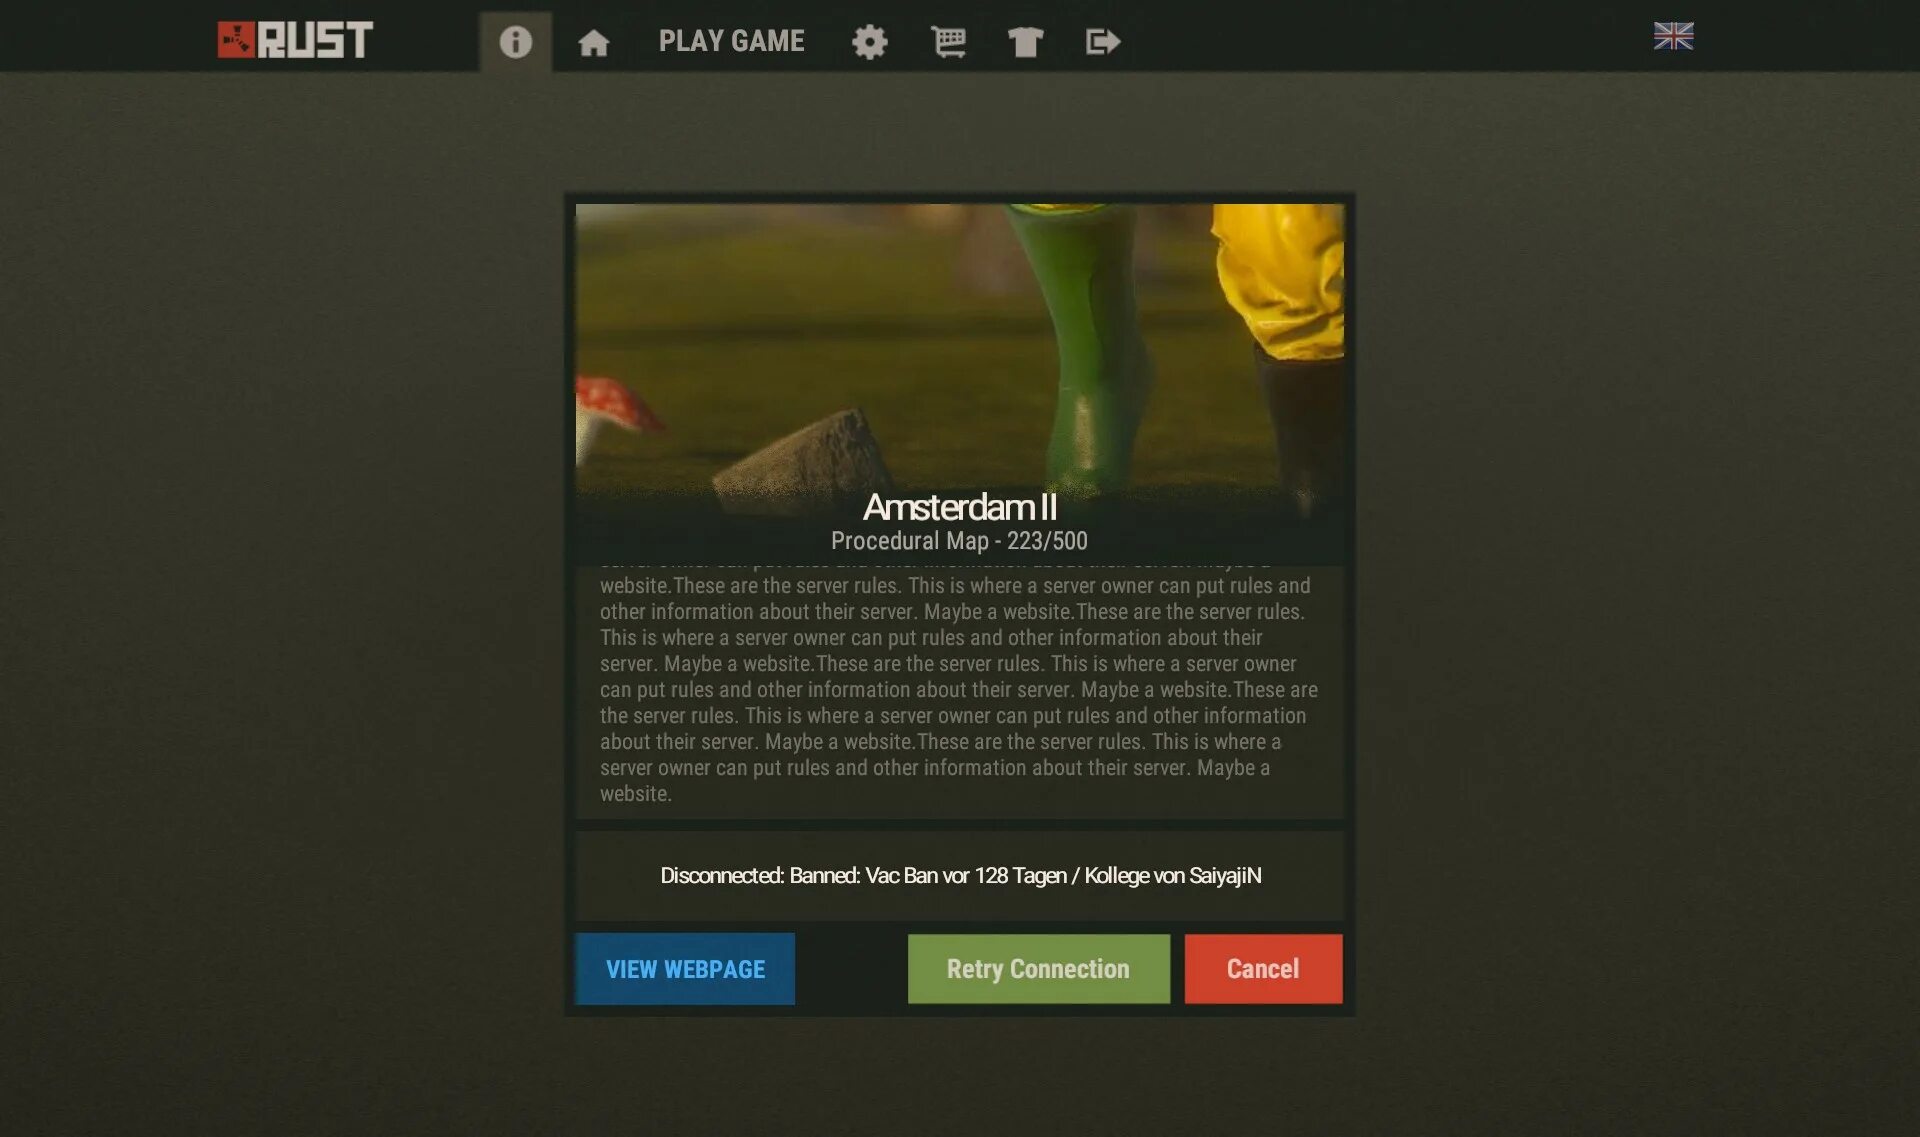Click ban reason disconnected message field
1920x1137 pixels.
961,874
